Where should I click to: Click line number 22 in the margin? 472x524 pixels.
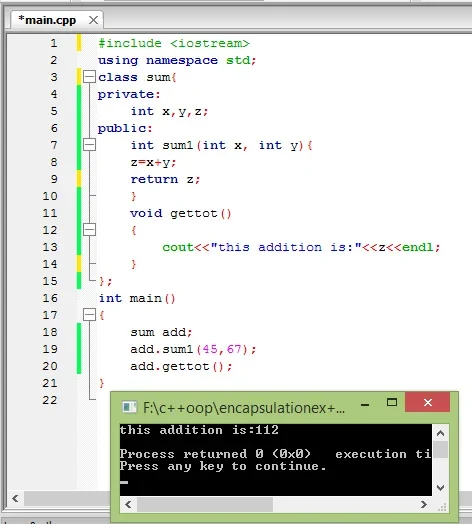tap(50, 400)
